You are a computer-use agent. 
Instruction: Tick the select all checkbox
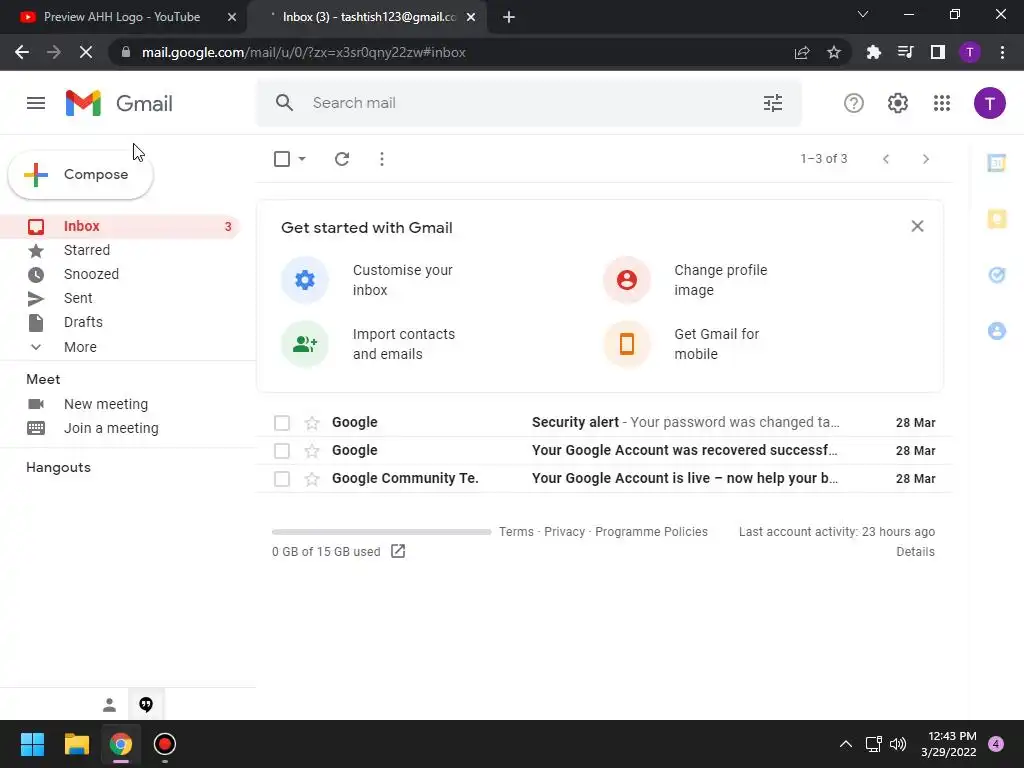point(281,159)
